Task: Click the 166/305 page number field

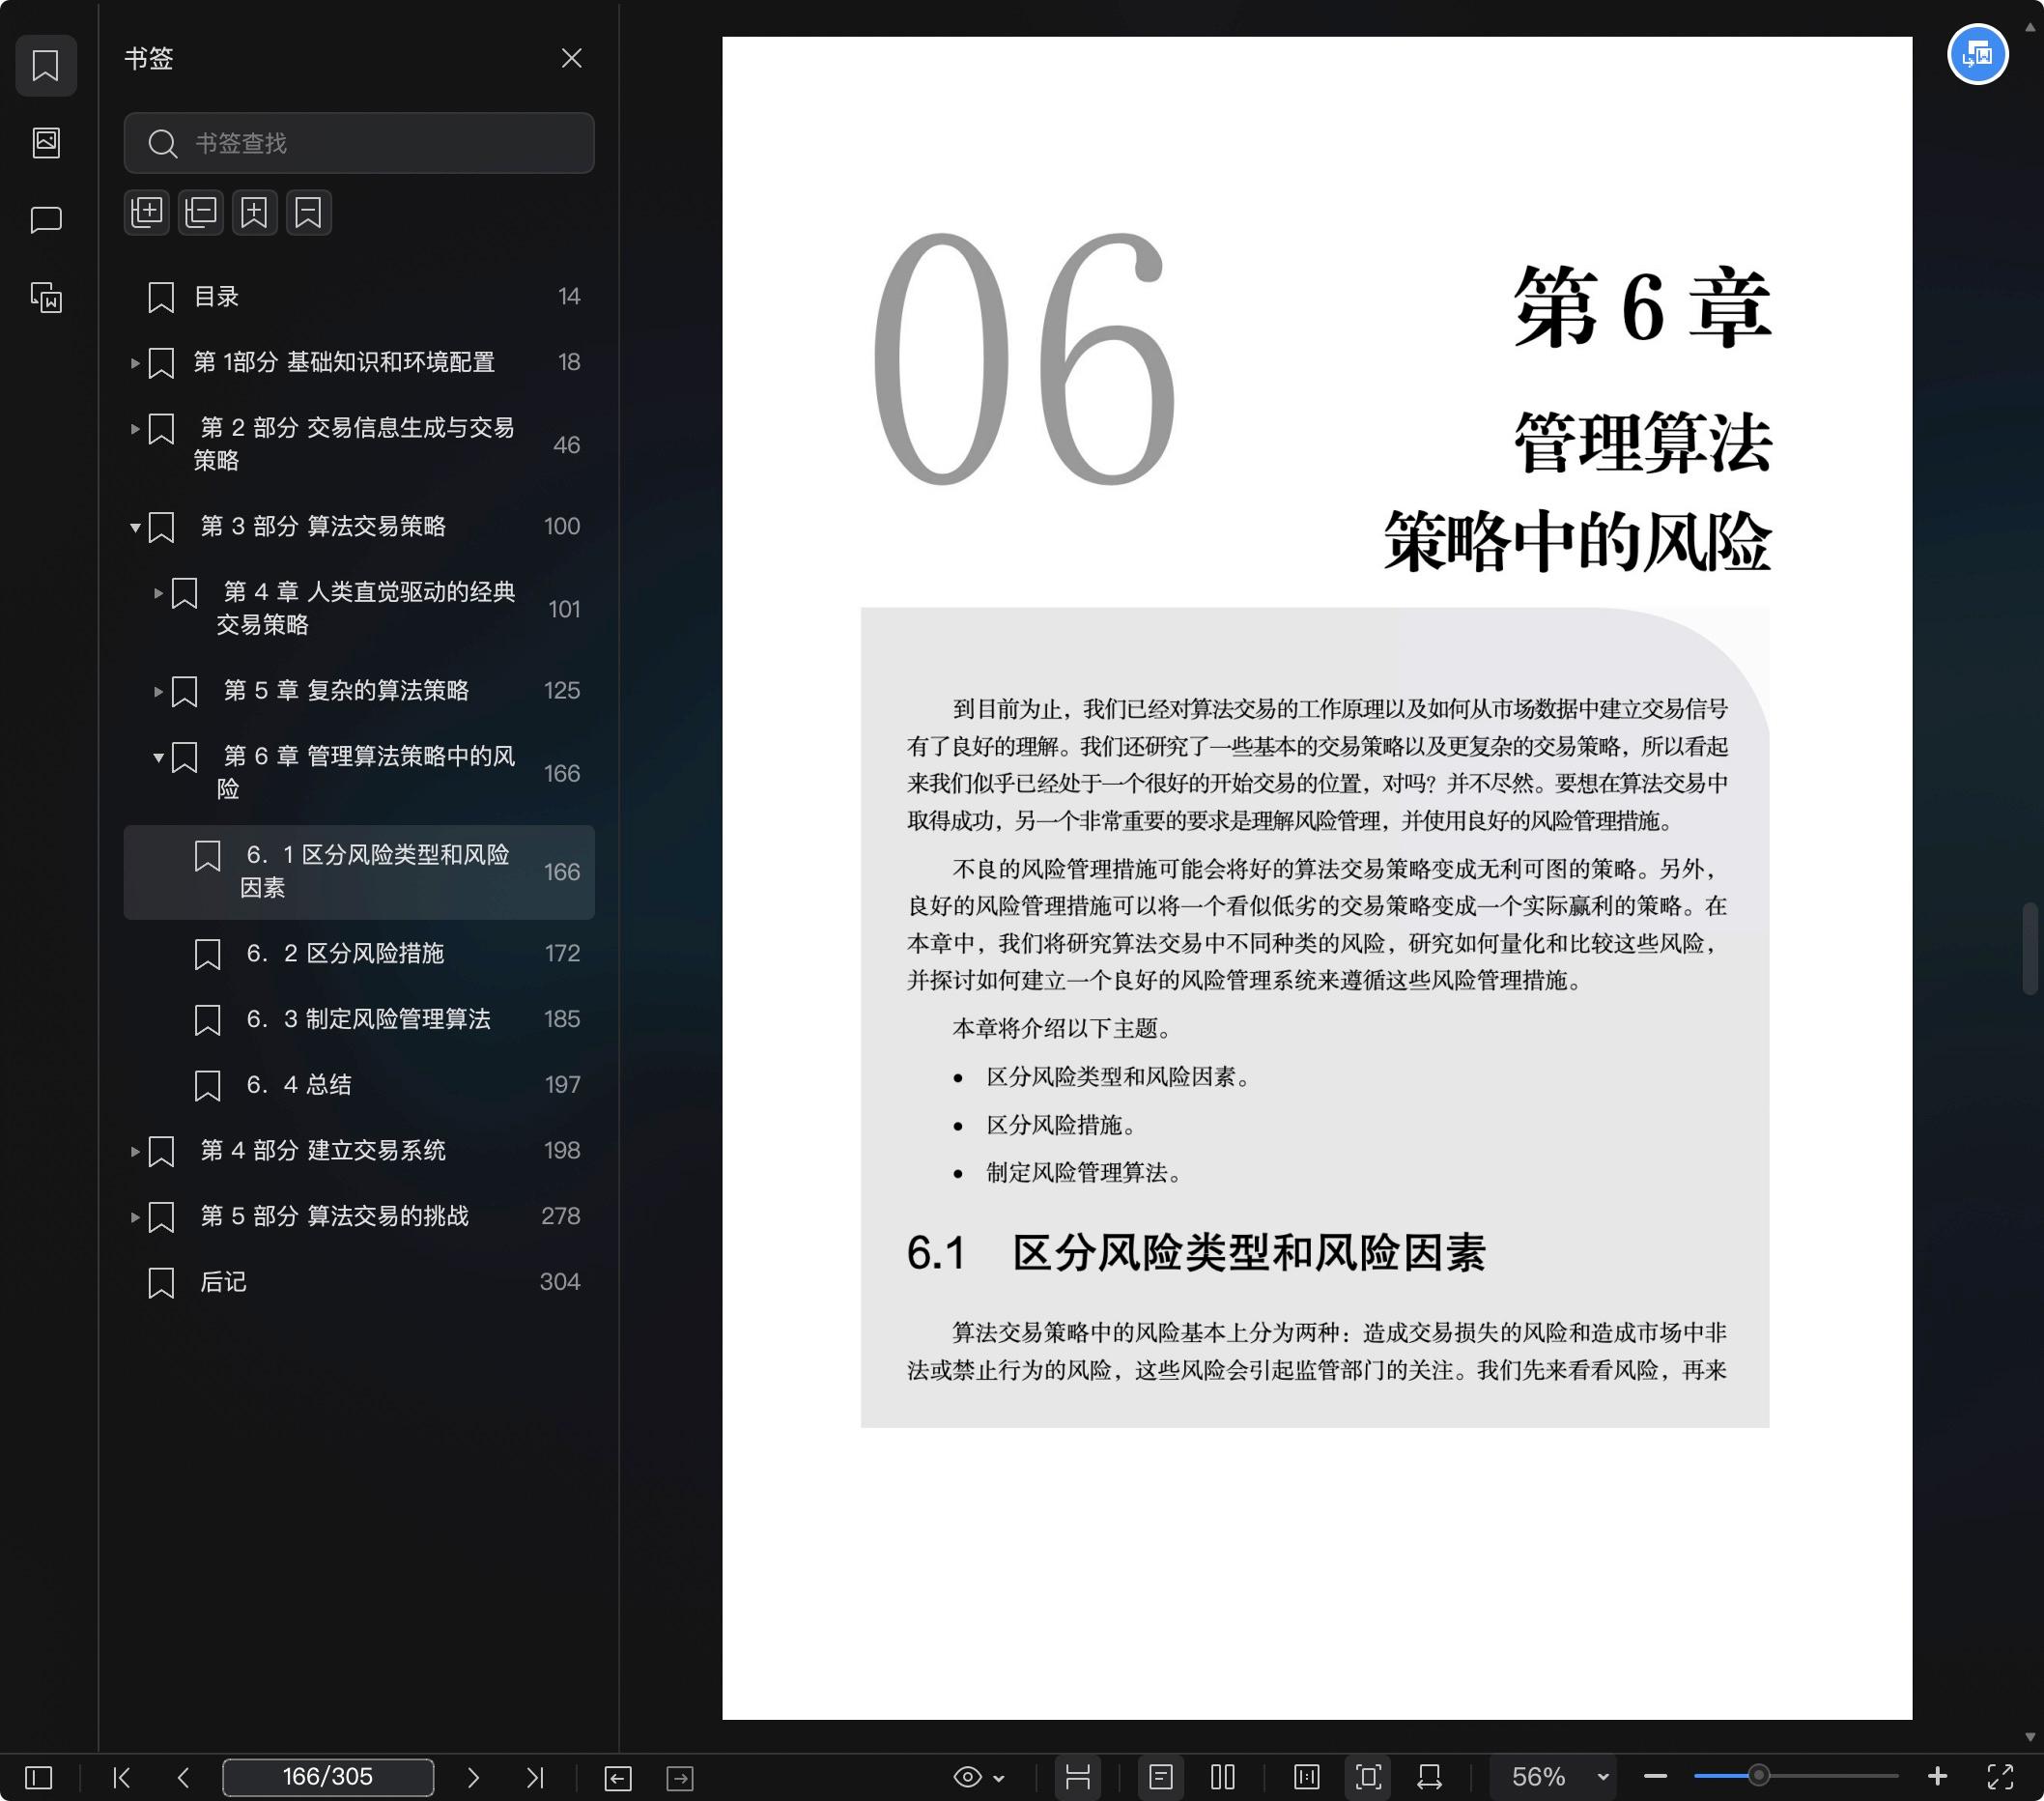Action: [328, 1777]
